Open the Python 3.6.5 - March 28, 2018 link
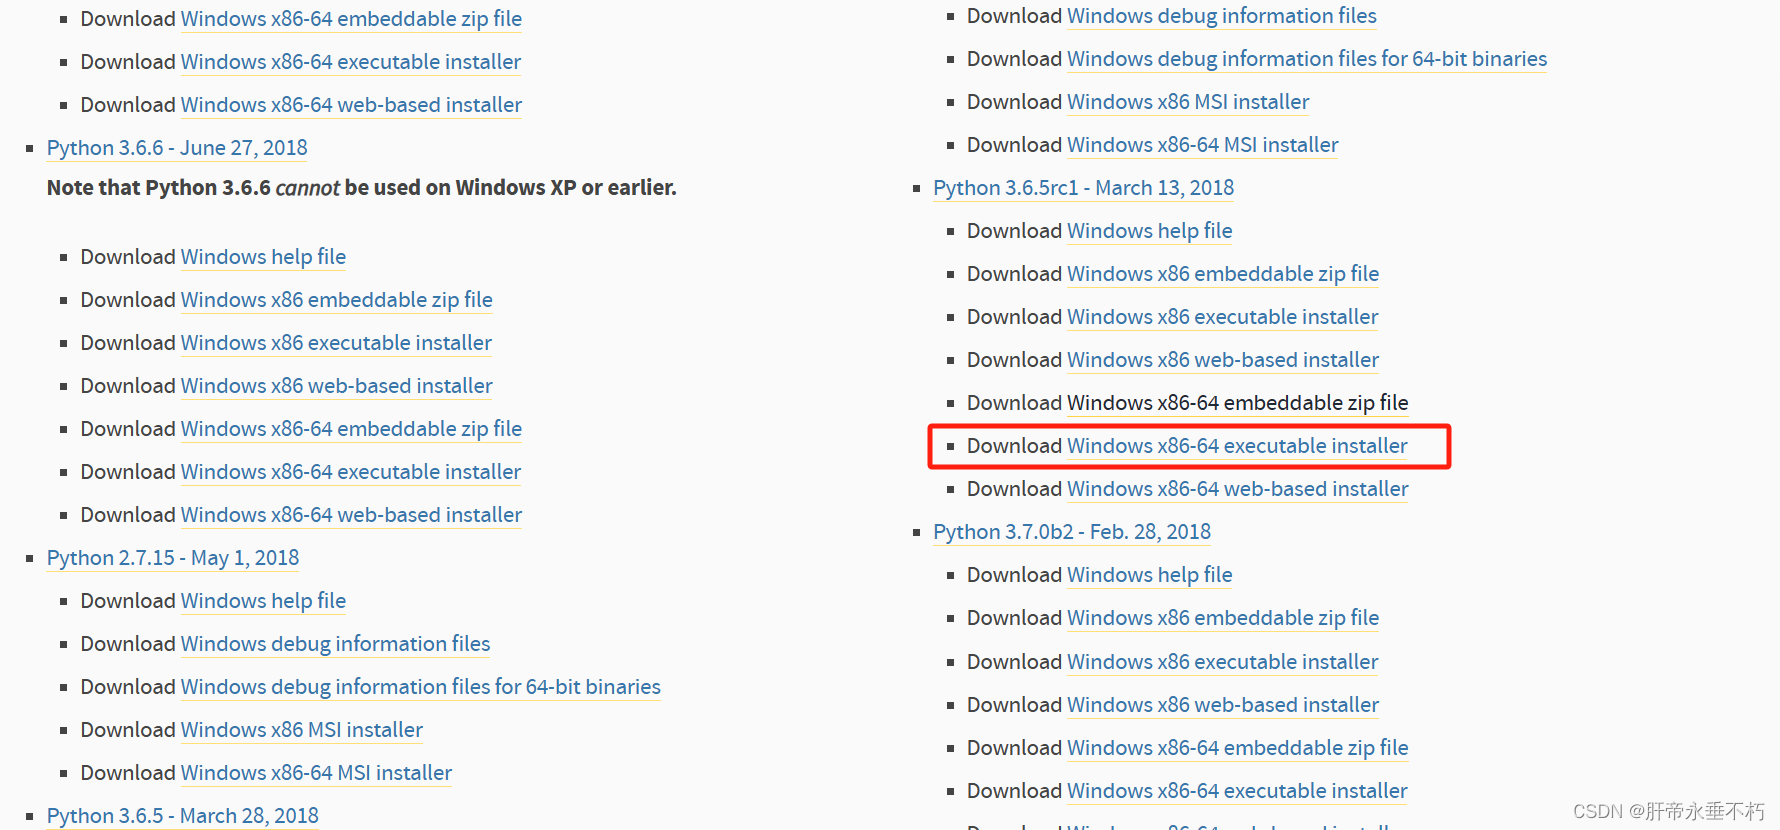 tap(183, 816)
